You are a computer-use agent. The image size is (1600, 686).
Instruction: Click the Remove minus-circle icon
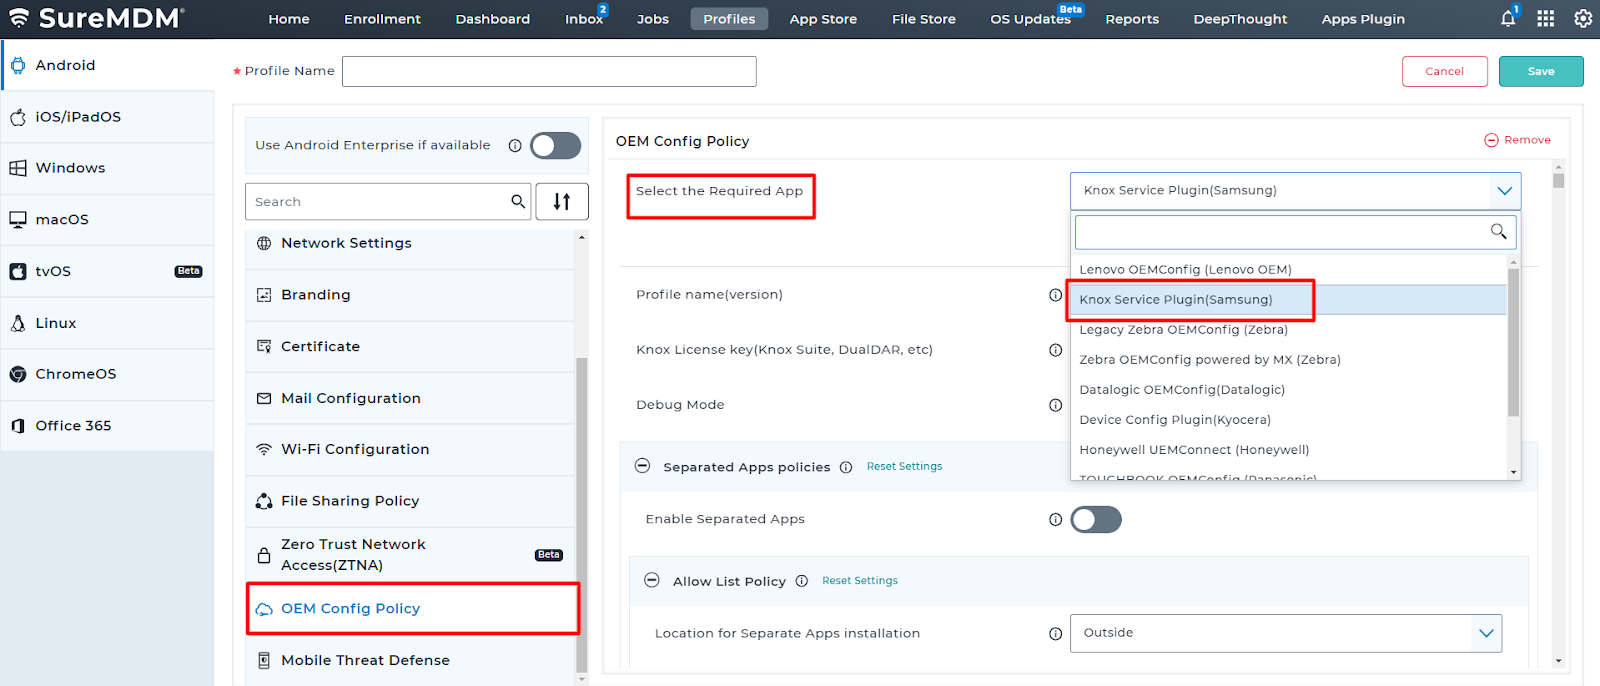tap(1491, 140)
